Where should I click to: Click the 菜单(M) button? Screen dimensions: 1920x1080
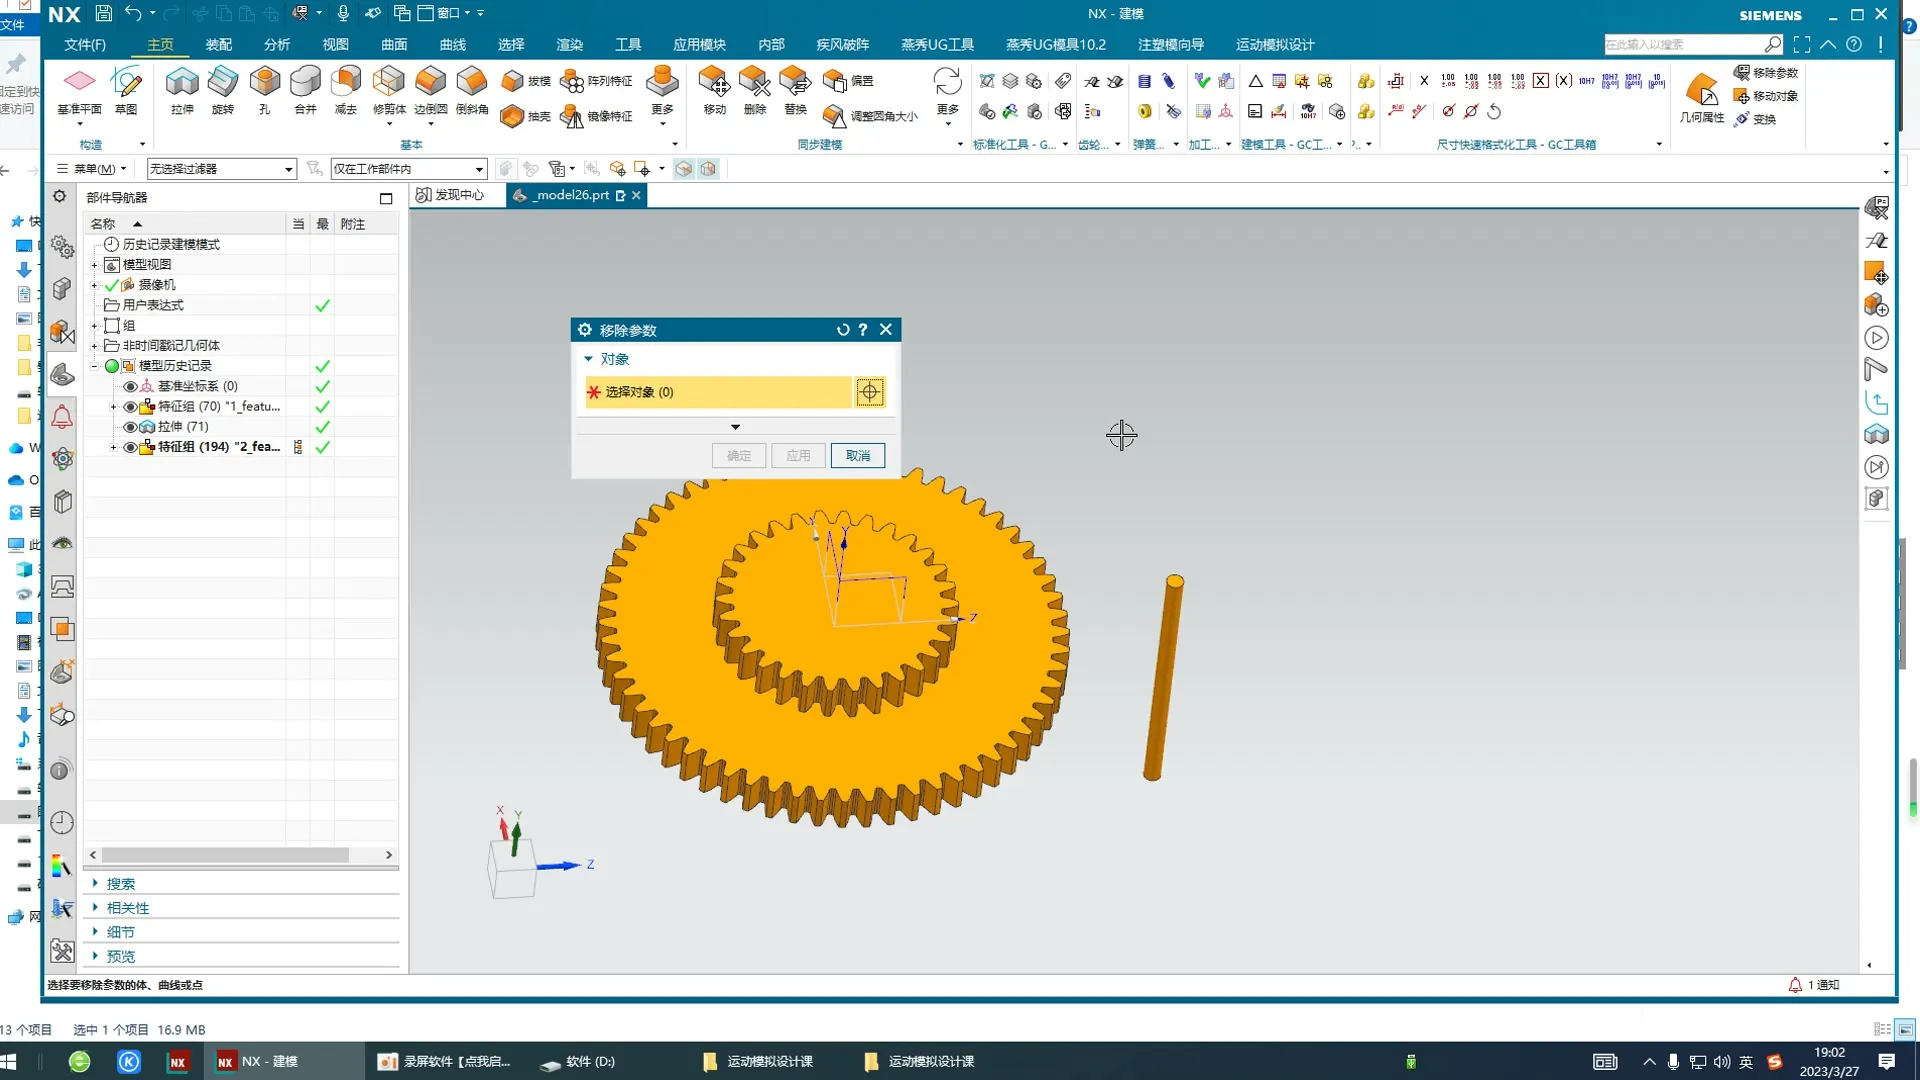(x=93, y=169)
